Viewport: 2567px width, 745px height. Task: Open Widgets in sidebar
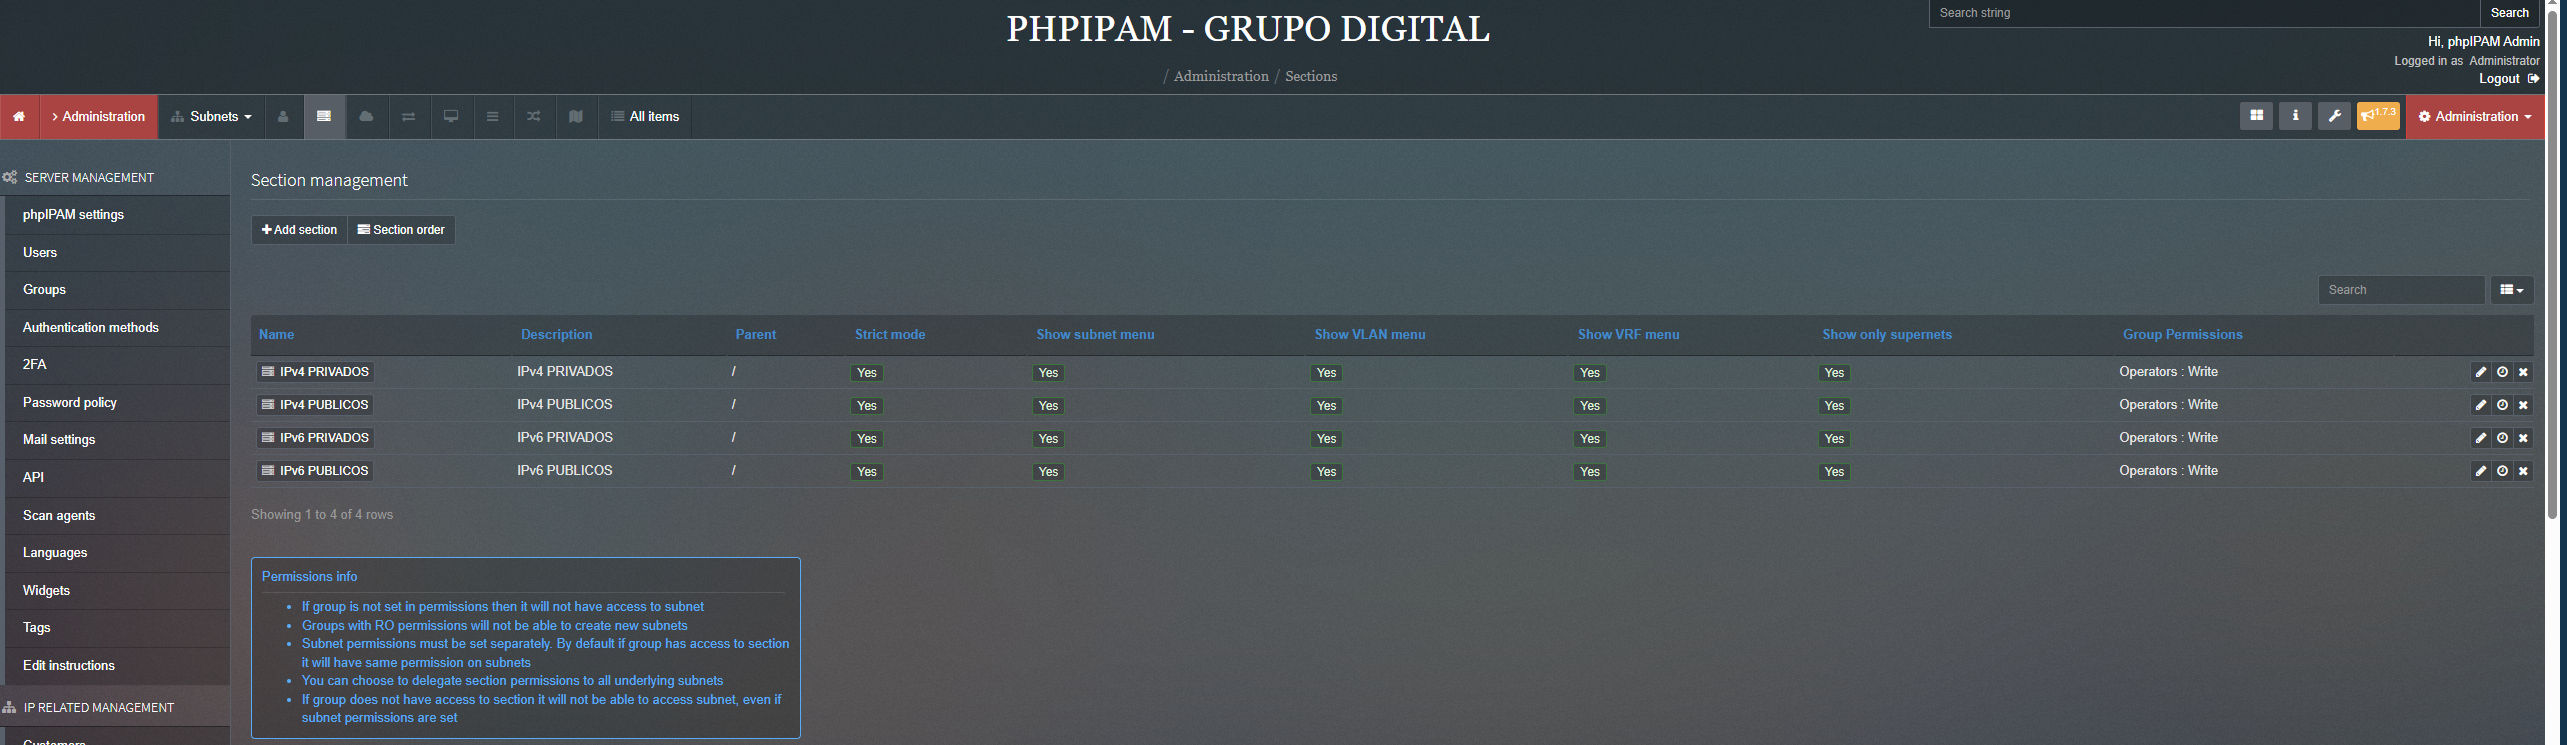117,591
